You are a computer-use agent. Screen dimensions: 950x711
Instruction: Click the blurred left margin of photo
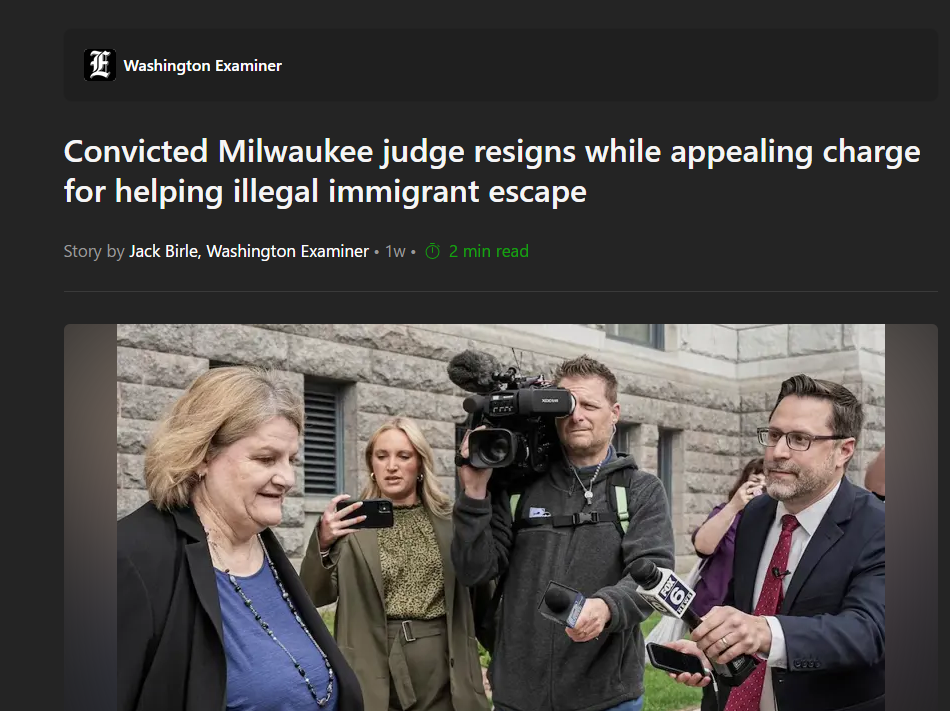[x=90, y=517]
